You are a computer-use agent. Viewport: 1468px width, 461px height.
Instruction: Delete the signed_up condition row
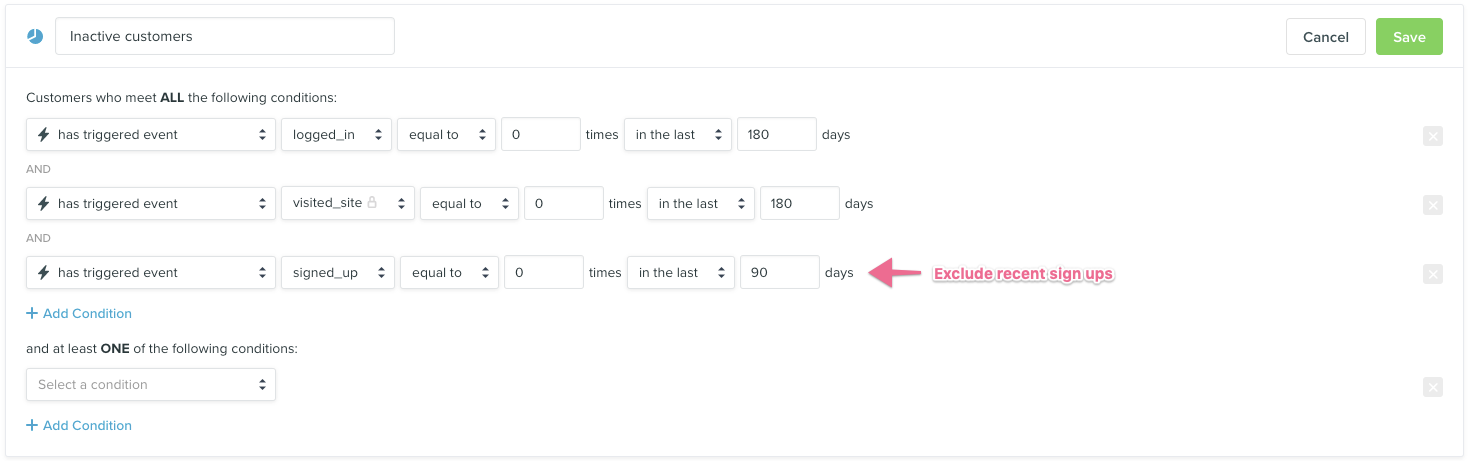(1432, 274)
